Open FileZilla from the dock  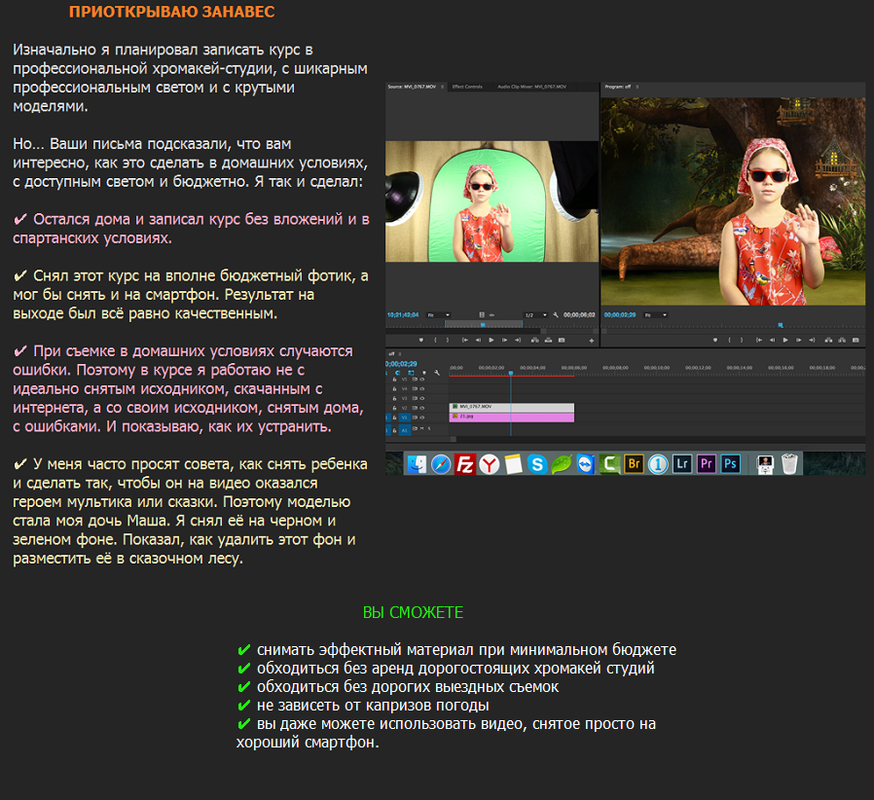465,464
